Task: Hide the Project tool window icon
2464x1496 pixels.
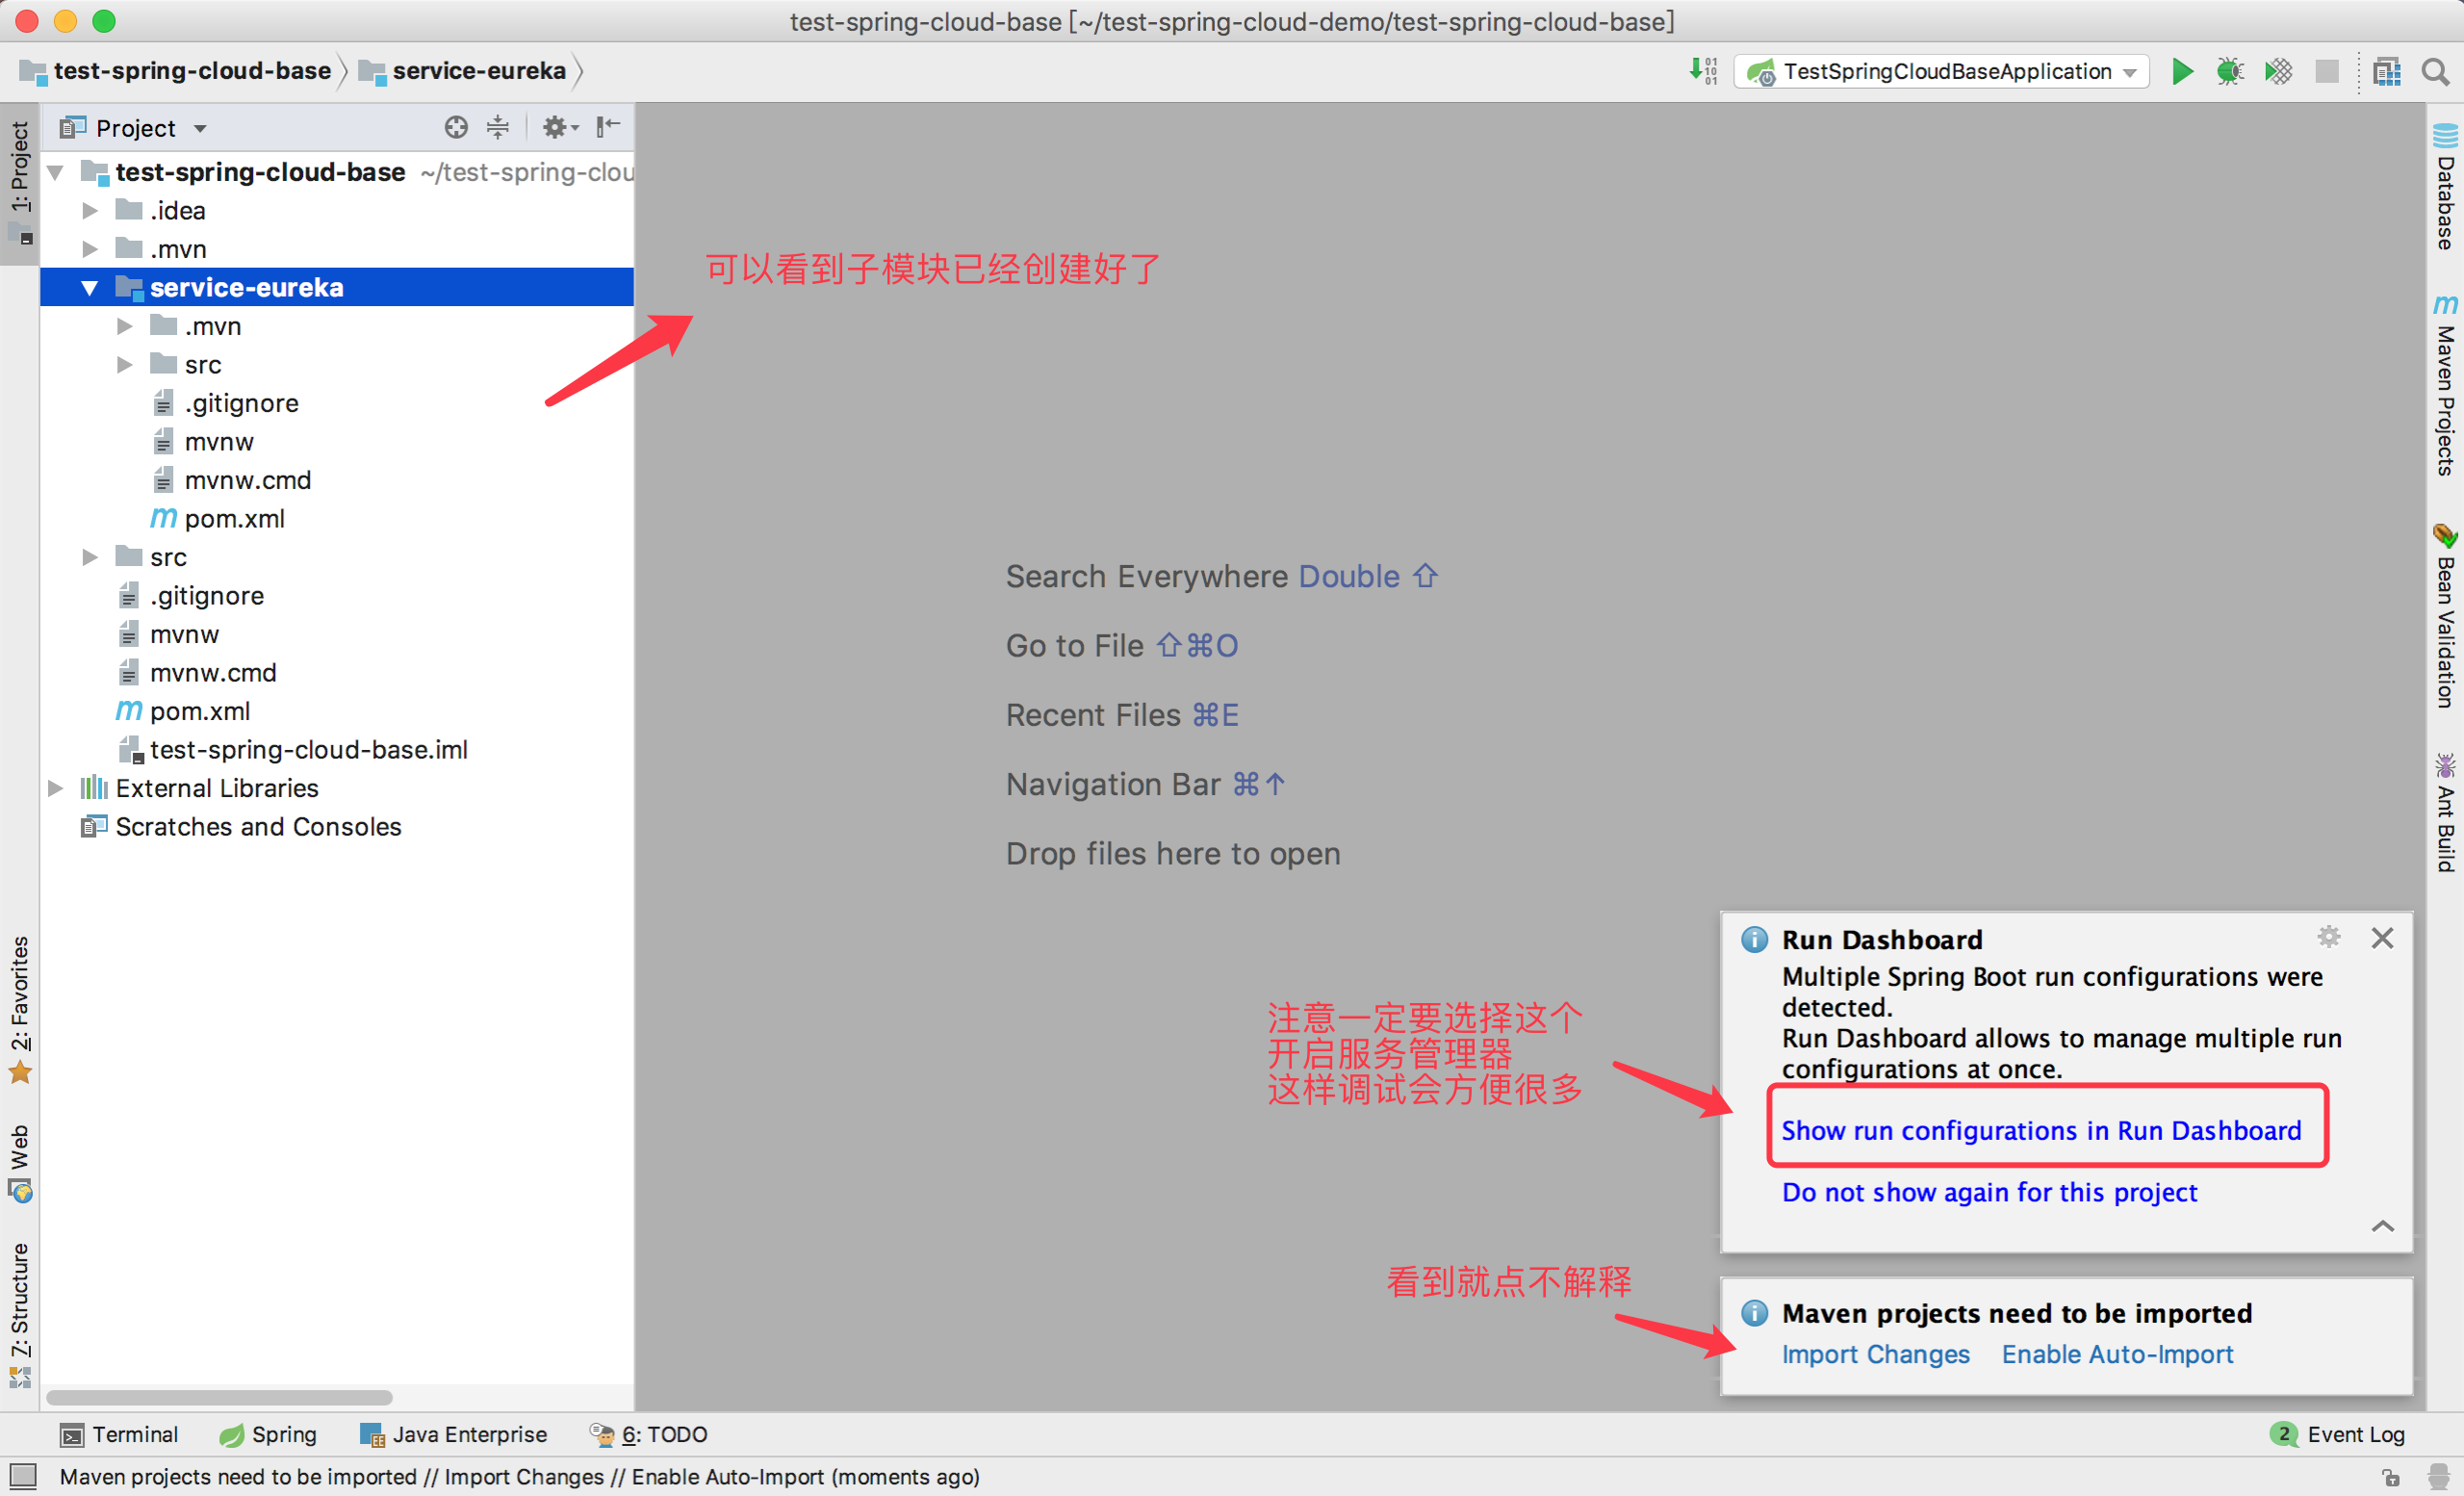Action: [x=607, y=127]
